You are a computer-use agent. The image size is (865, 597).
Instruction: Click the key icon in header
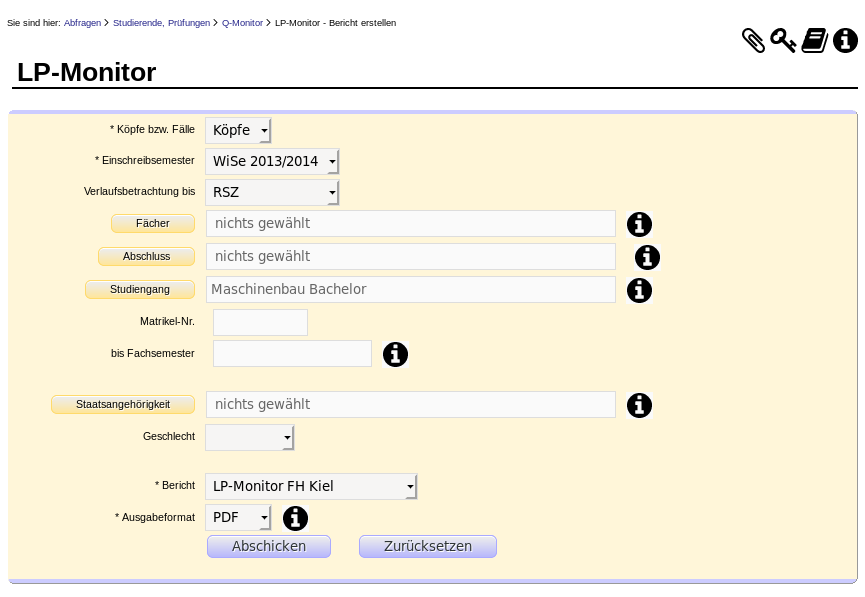pos(783,40)
